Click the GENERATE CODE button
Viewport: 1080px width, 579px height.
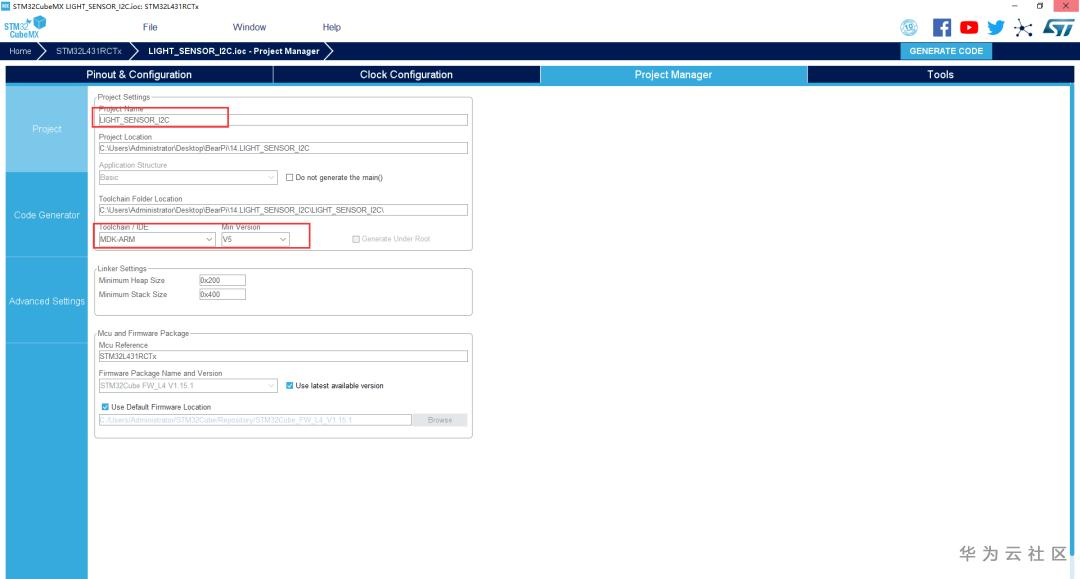click(946, 51)
